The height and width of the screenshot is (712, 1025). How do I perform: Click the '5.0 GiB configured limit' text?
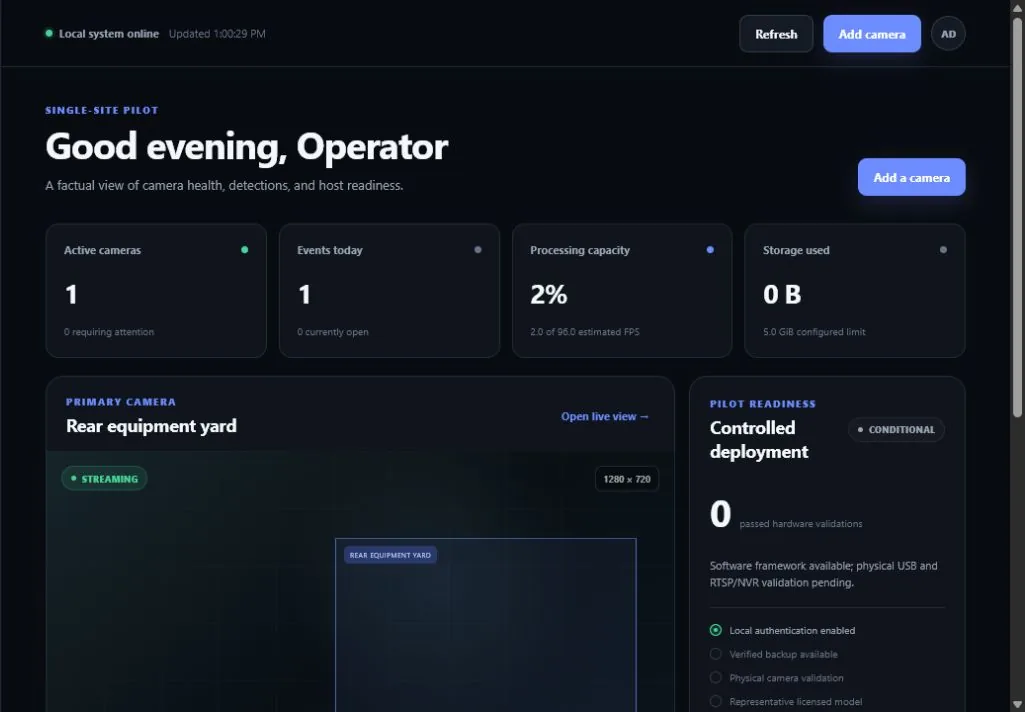point(814,332)
